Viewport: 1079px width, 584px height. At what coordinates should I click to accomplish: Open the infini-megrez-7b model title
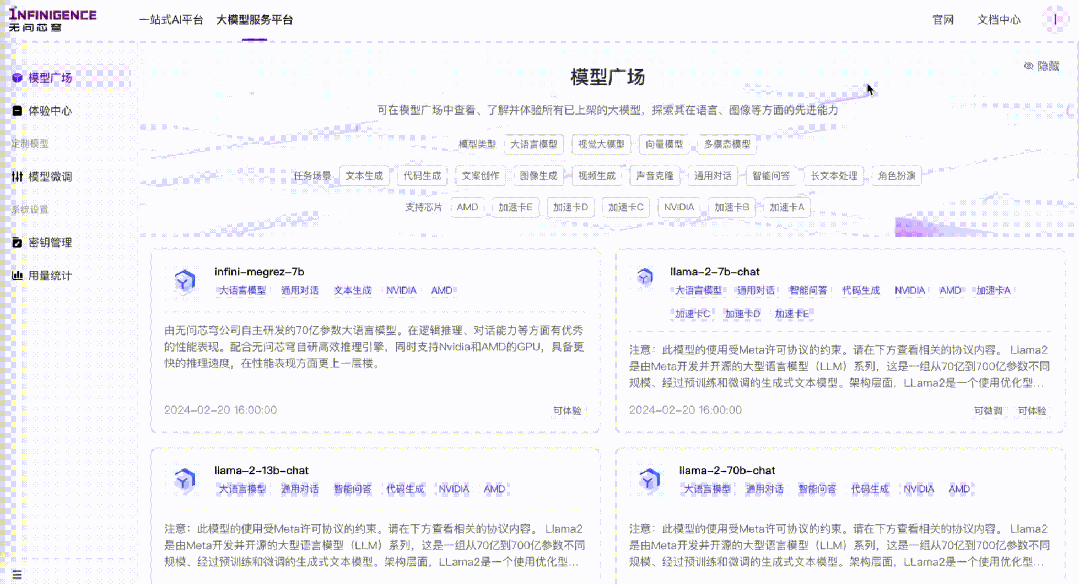(x=259, y=272)
